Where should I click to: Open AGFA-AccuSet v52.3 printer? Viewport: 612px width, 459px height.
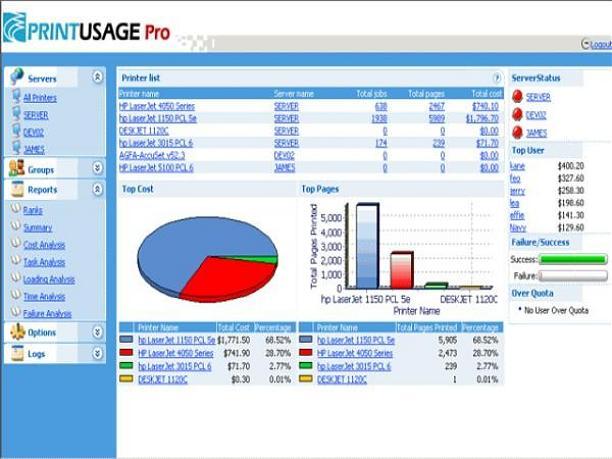click(x=152, y=155)
